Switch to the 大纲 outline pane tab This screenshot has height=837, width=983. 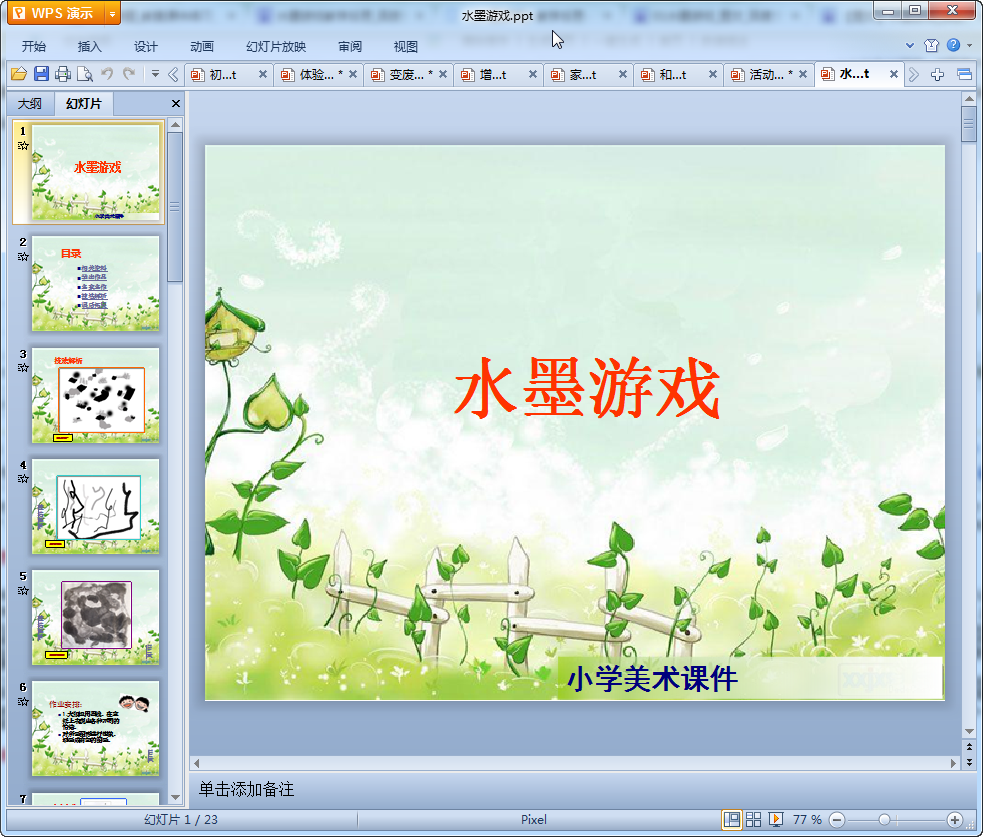pyautogui.click(x=29, y=103)
